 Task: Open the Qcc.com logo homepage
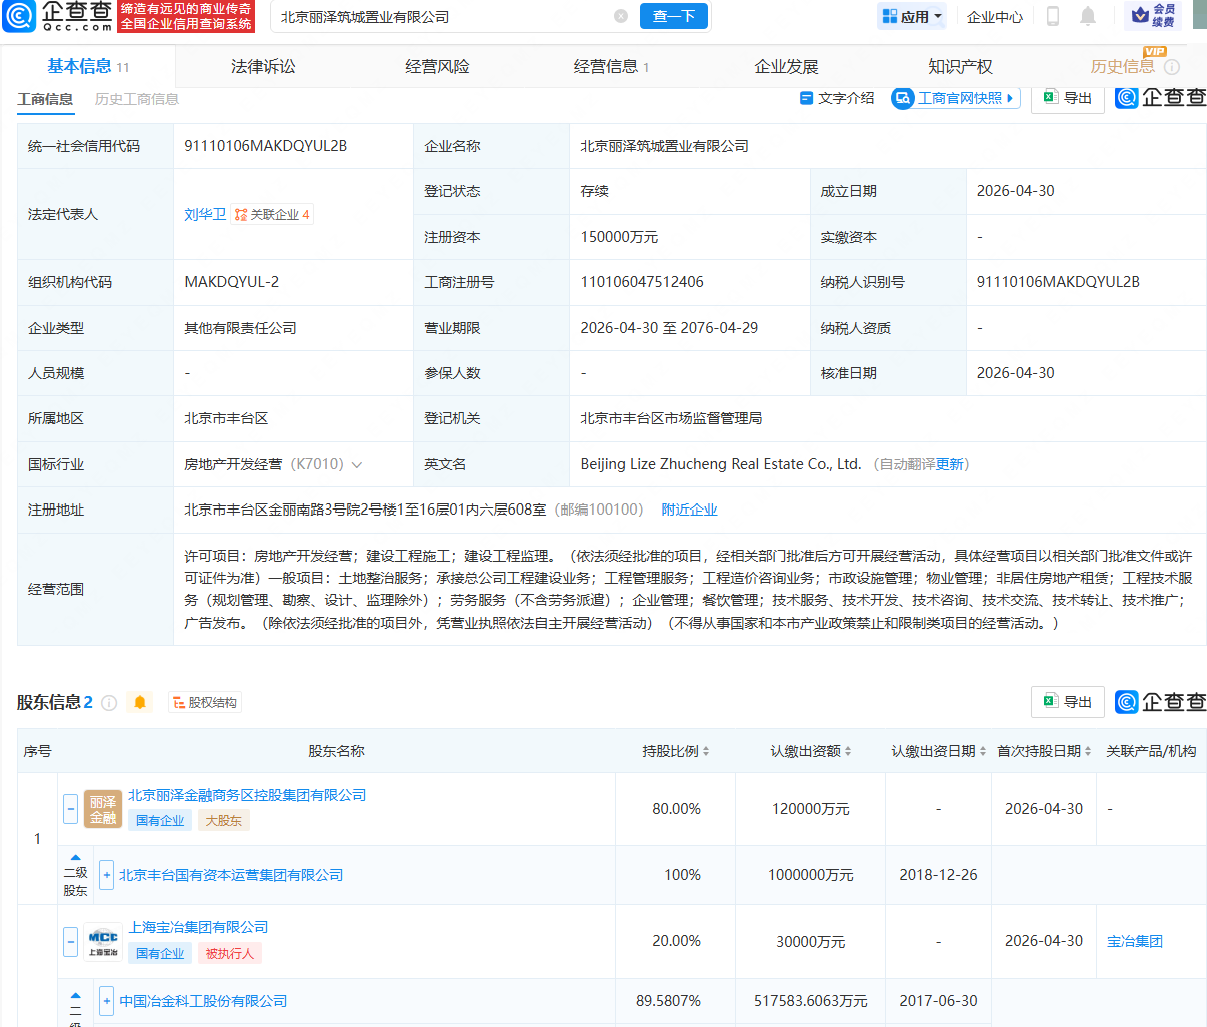pyautogui.click(x=58, y=16)
